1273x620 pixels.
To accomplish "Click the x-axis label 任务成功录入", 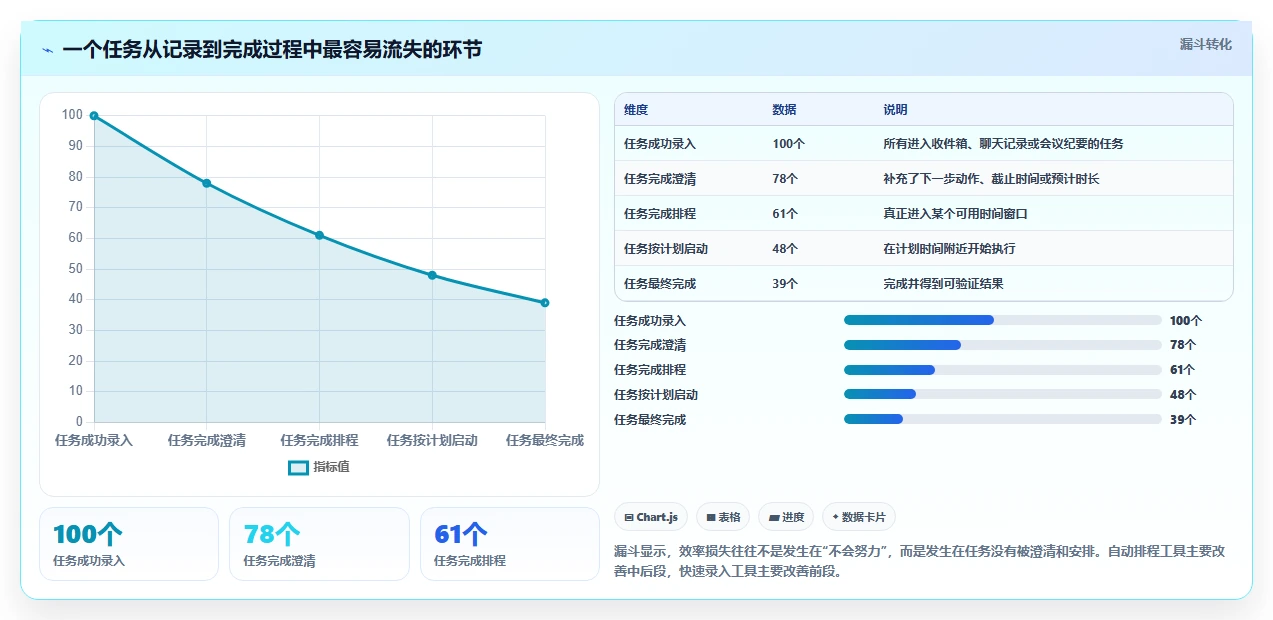I will click(94, 440).
